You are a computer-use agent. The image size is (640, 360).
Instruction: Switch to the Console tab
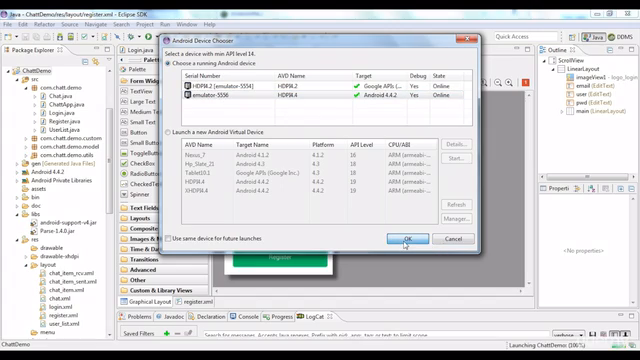point(244,316)
